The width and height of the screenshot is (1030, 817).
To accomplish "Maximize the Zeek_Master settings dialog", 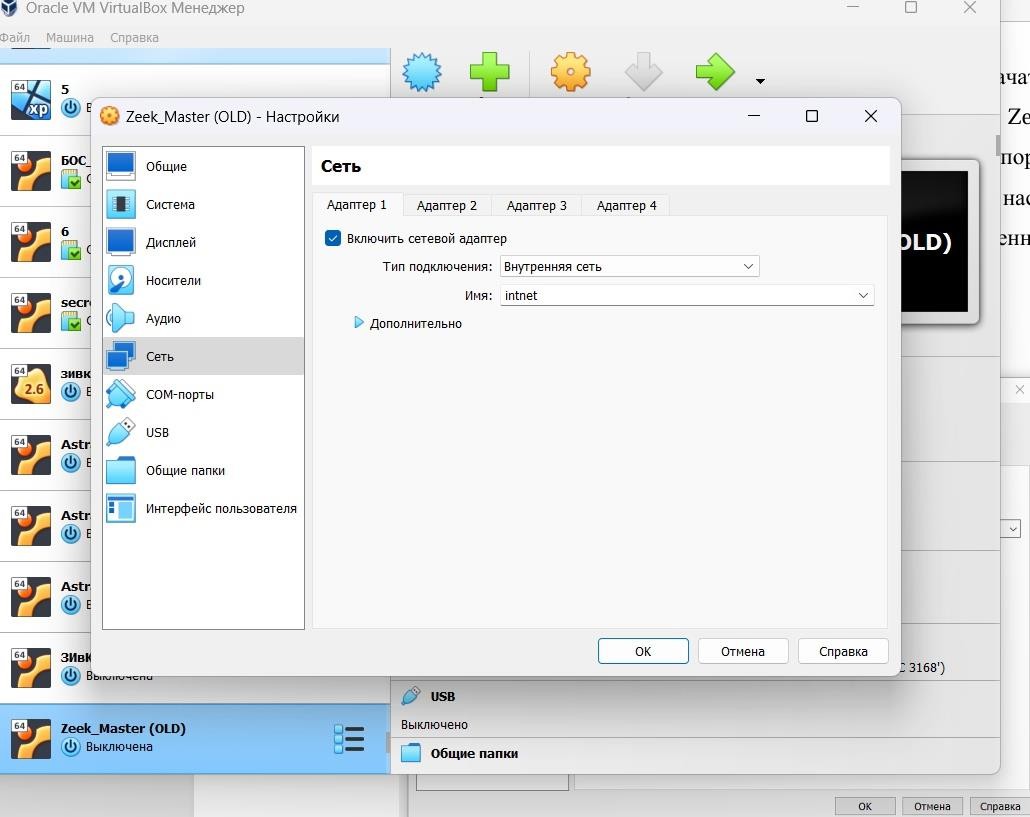I will 812,116.
